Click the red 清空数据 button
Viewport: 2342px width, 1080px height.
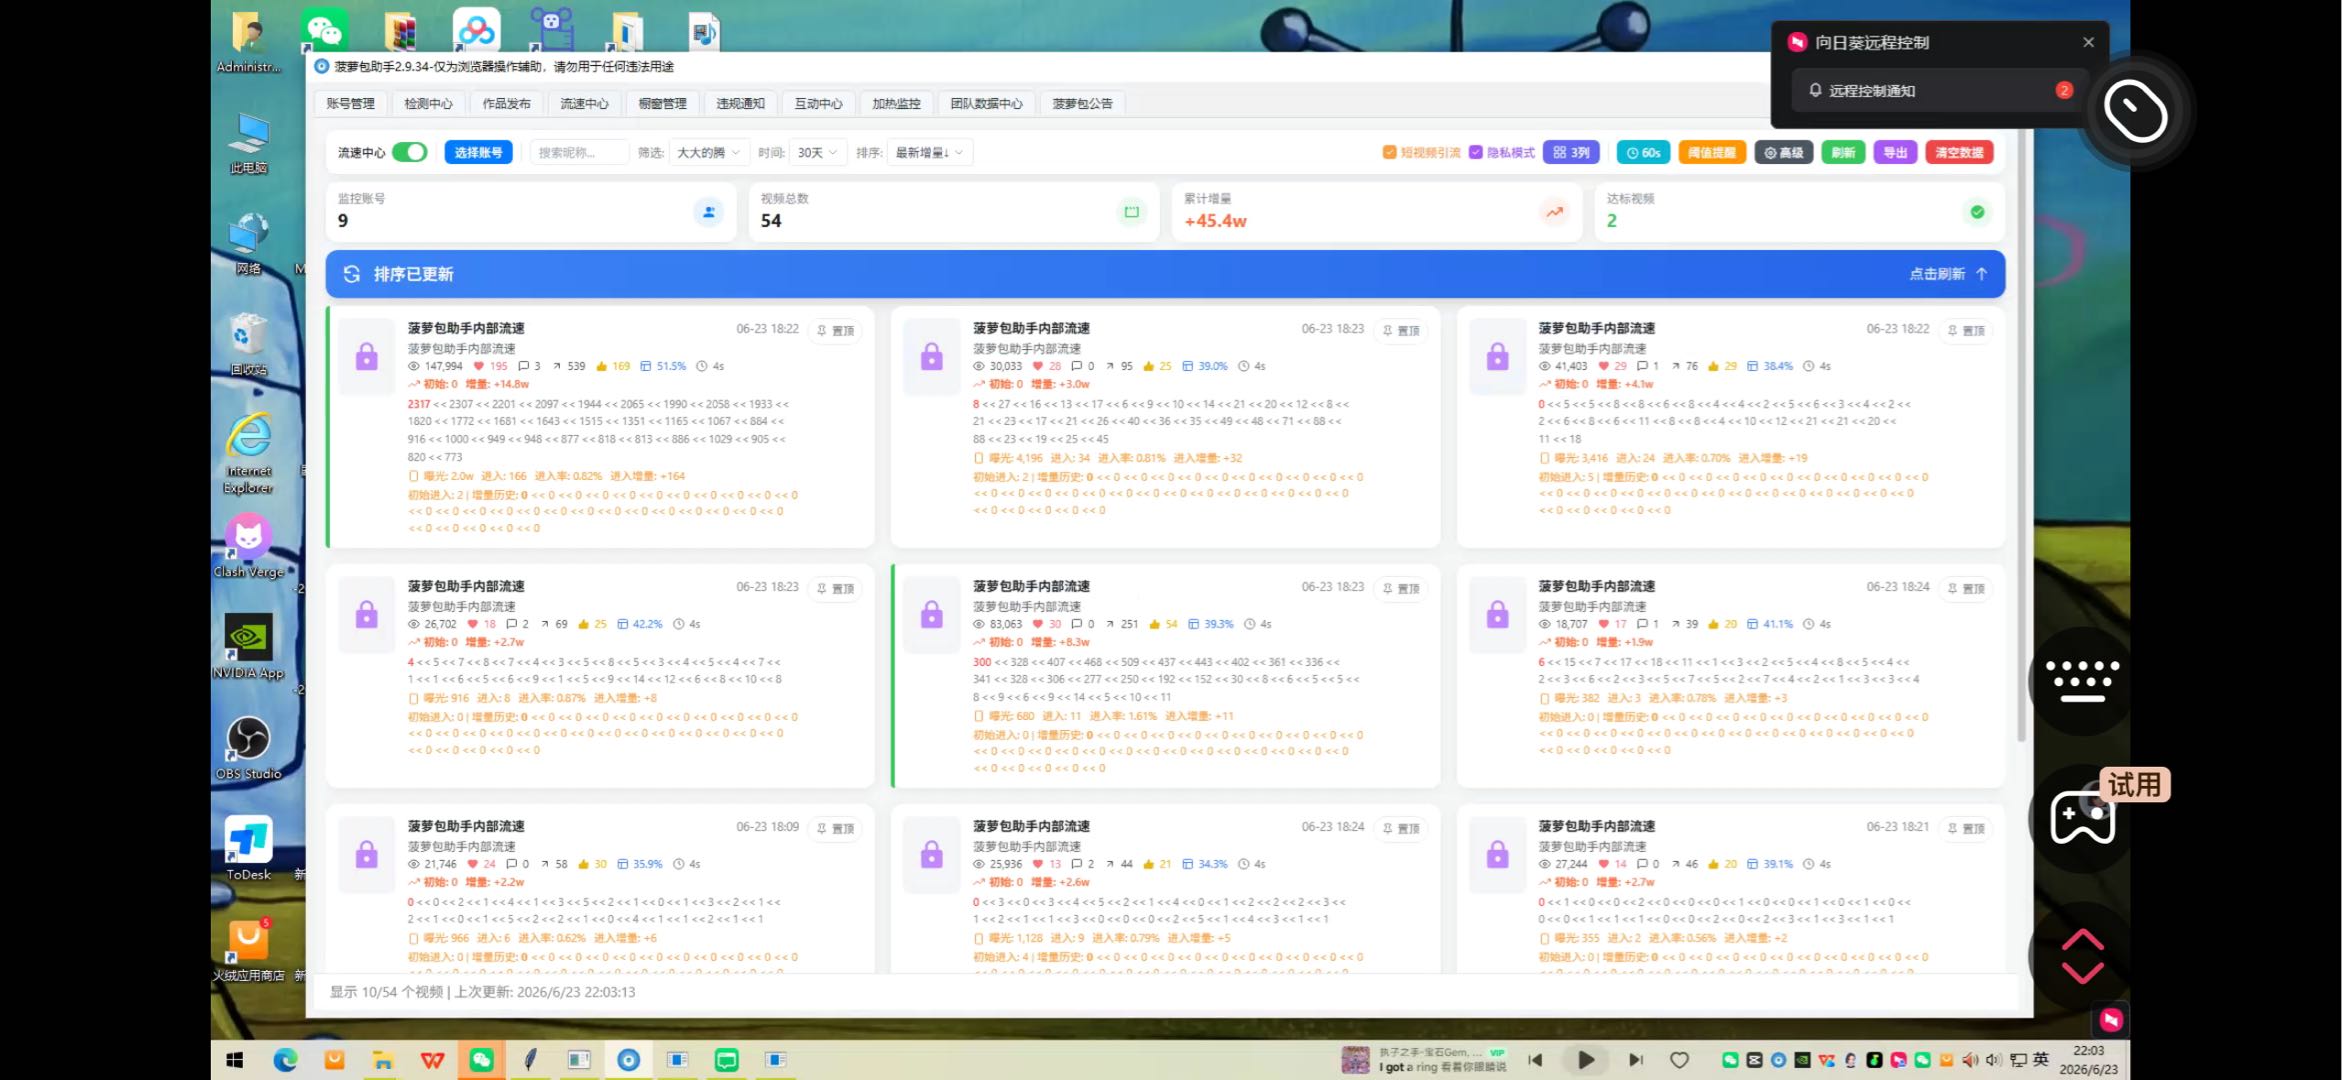pyautogui.click(x=1959, y=152)
